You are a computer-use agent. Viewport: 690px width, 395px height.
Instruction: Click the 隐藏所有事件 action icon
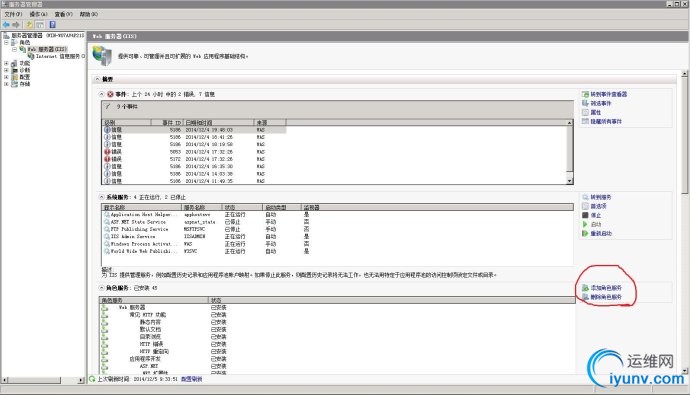tap(585, 121)
